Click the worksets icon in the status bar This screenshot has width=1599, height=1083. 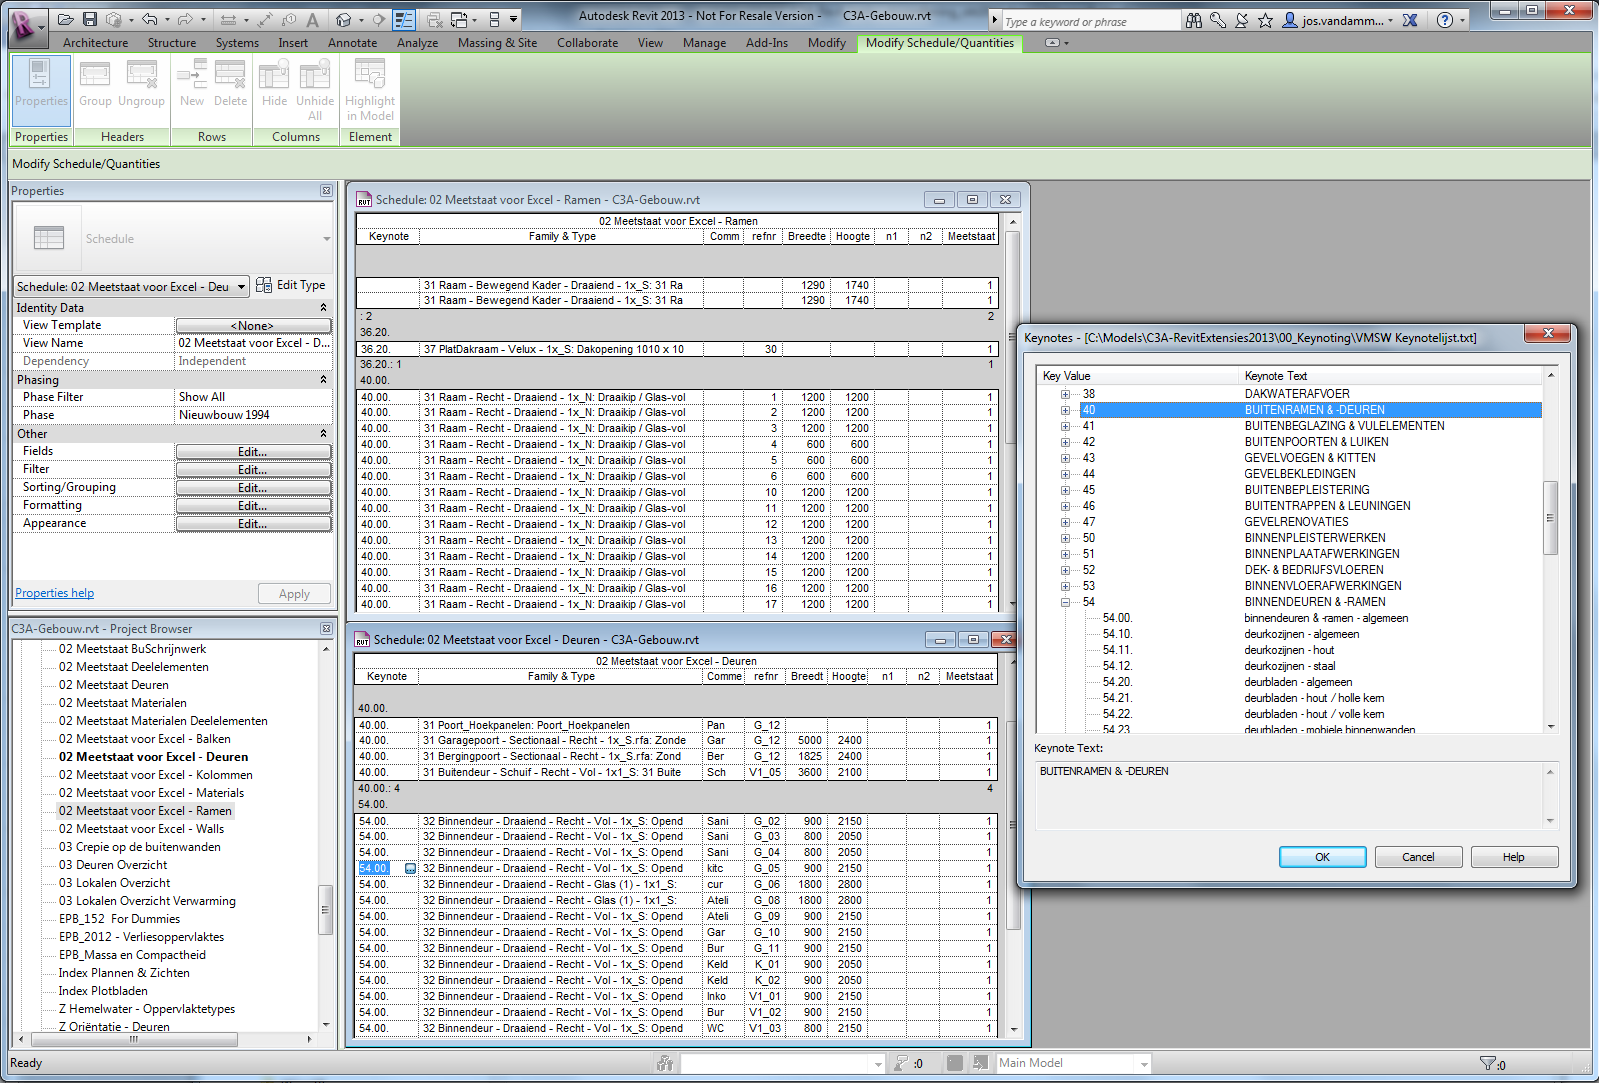click(x=665, y=1063)
